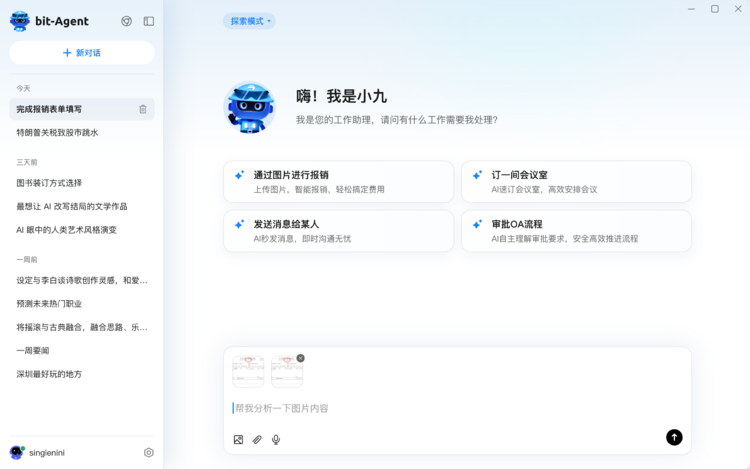Collapse the sidebar with the panel icon

pos(149,21)
